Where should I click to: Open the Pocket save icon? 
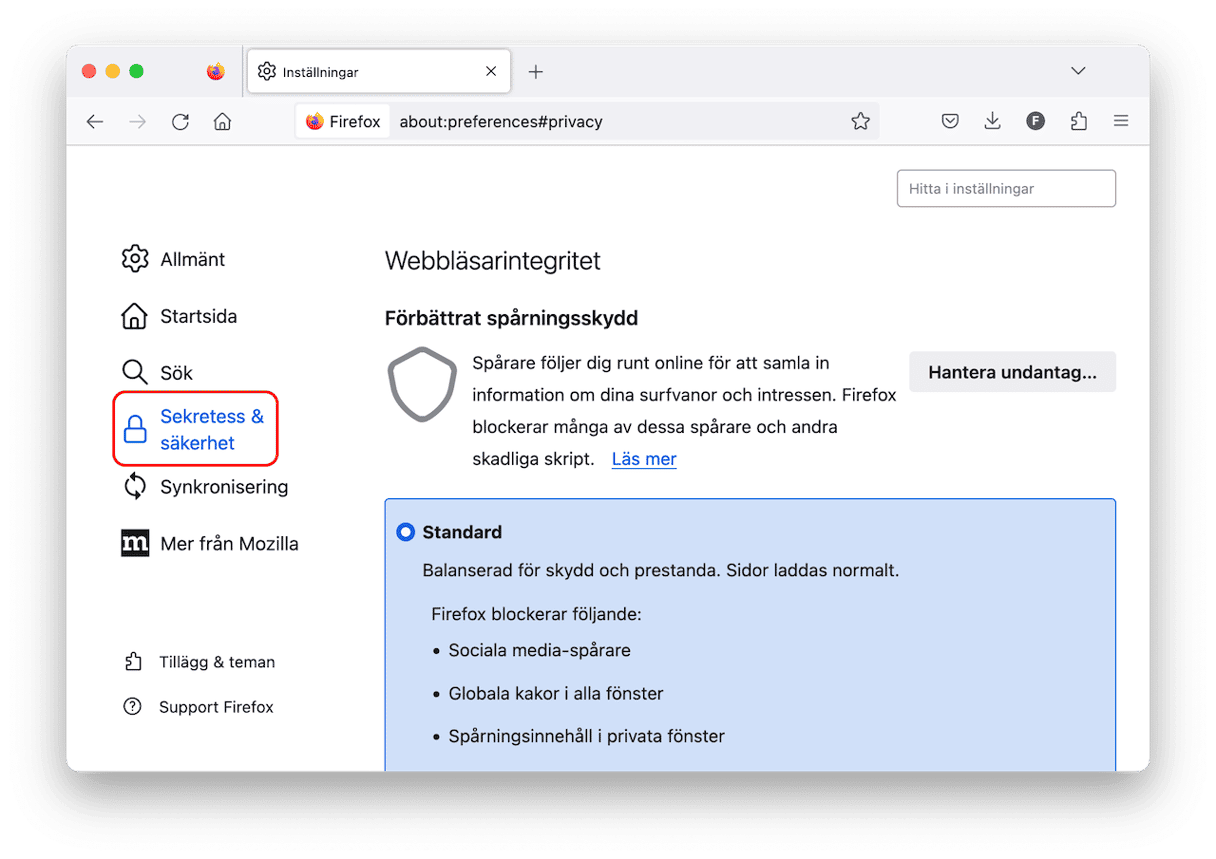click(x=950, y=122)
